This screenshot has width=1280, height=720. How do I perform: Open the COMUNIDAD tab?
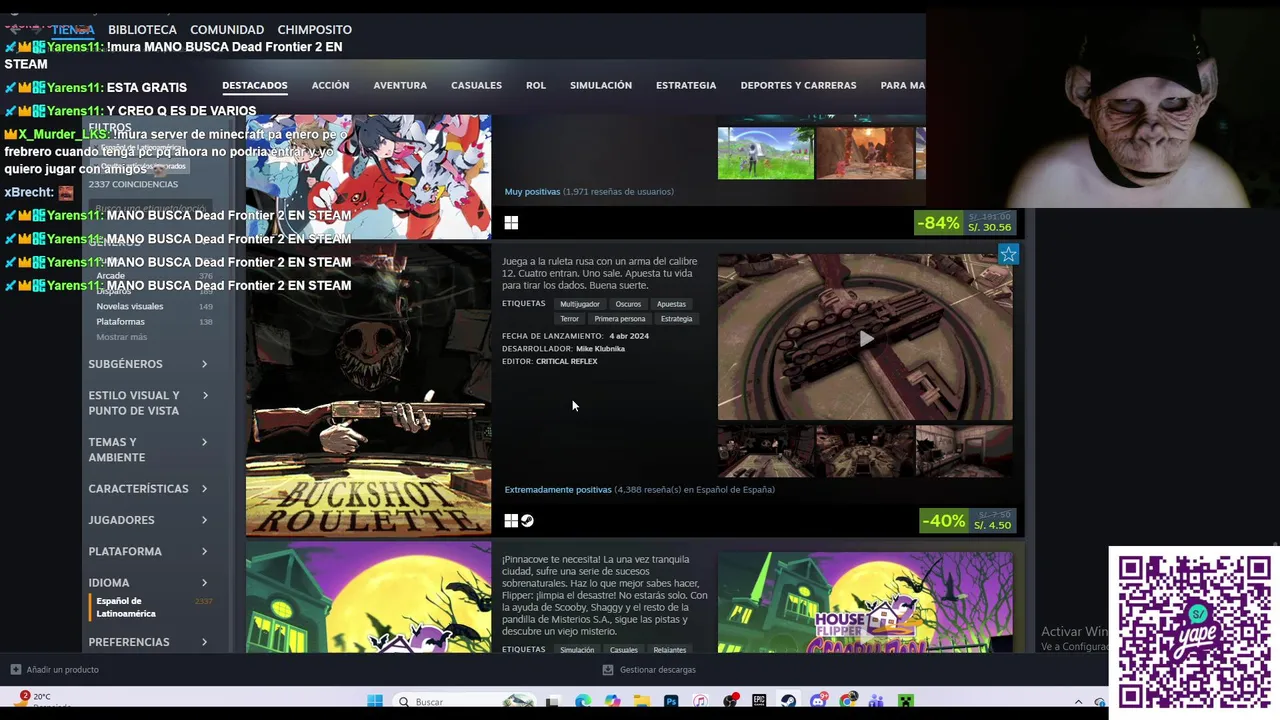pyautogui.click(x=227, y=30)
